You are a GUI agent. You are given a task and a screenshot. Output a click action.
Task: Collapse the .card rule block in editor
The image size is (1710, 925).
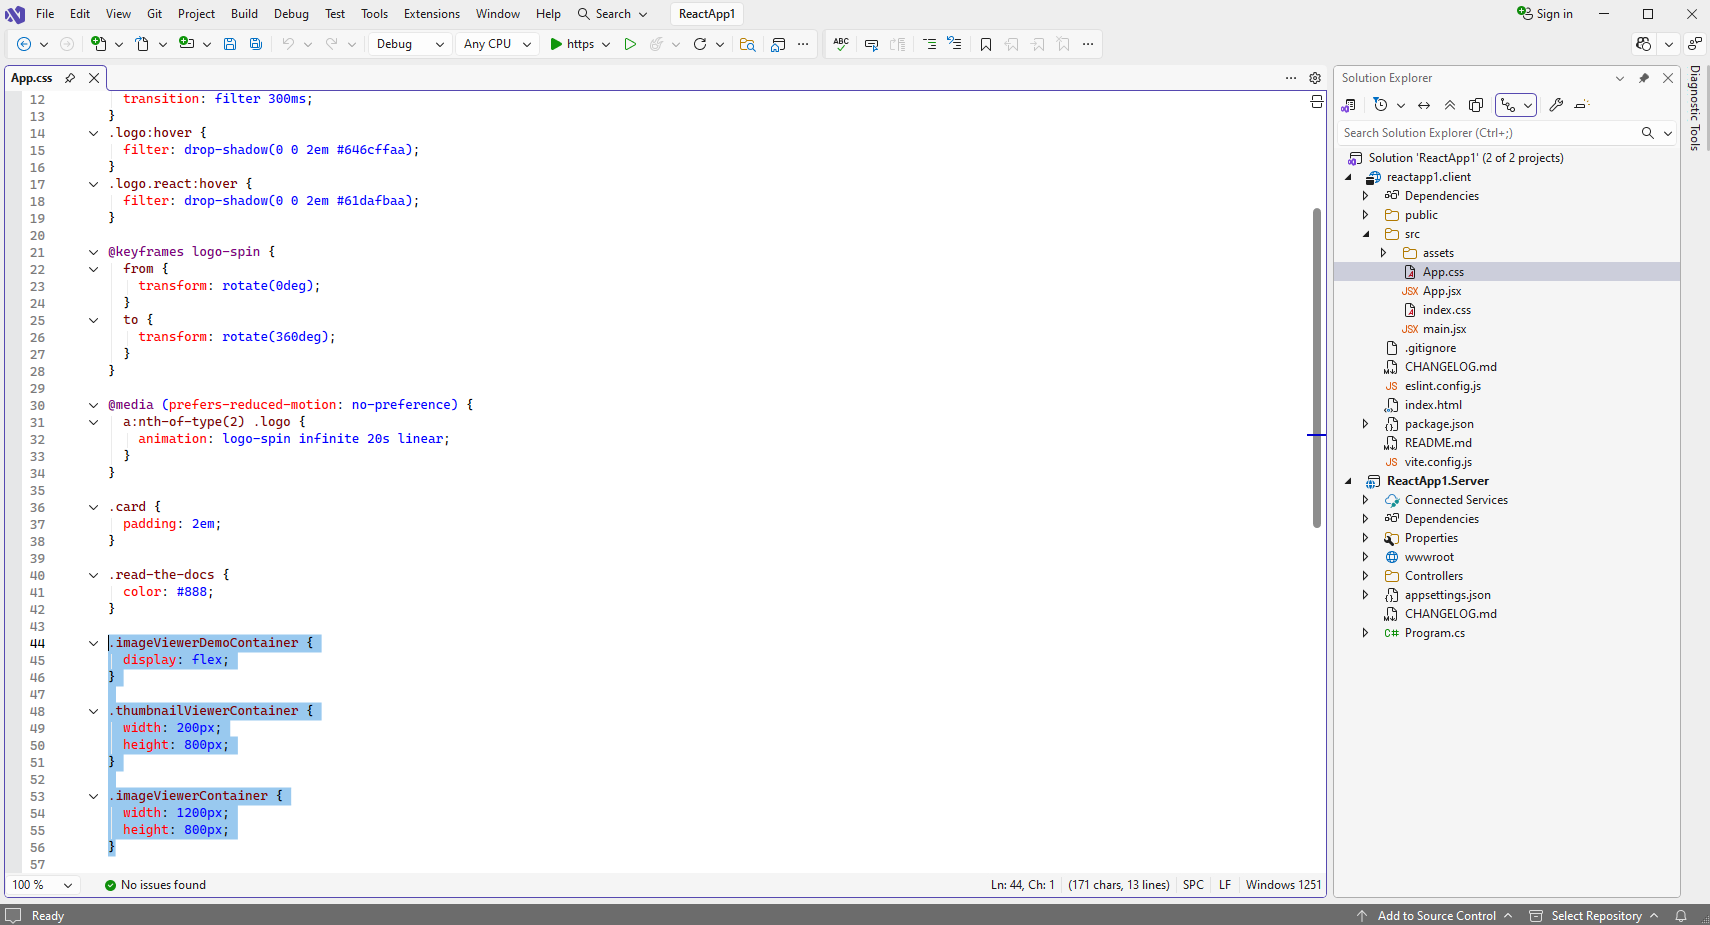click(93, 507)
